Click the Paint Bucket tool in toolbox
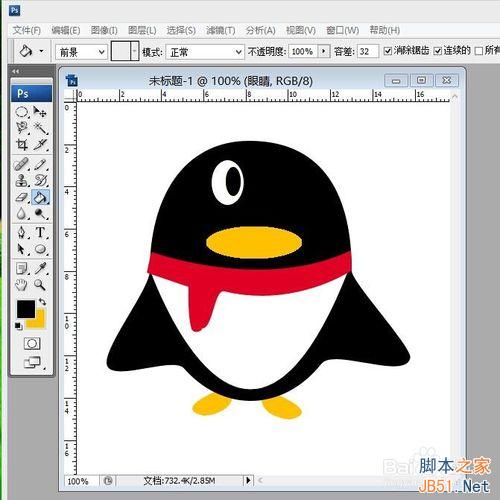 tap(40, 197)
